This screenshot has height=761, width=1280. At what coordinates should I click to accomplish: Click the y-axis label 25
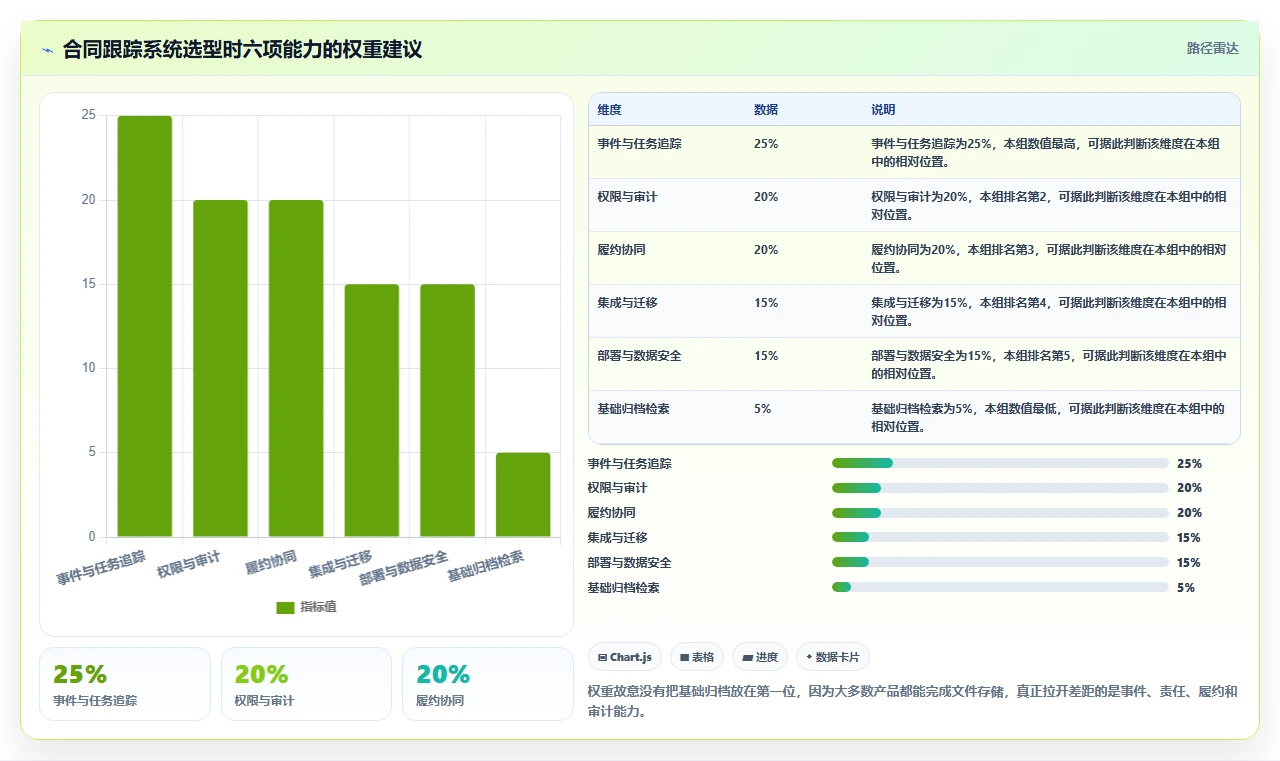(88, 116)
